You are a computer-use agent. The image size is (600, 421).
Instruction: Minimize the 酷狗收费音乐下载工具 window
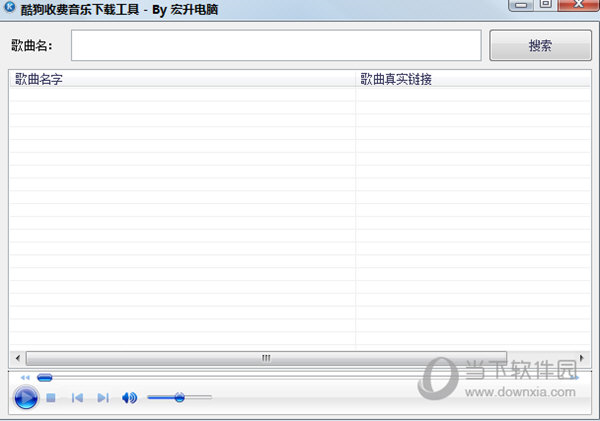(x=521, y=5)
